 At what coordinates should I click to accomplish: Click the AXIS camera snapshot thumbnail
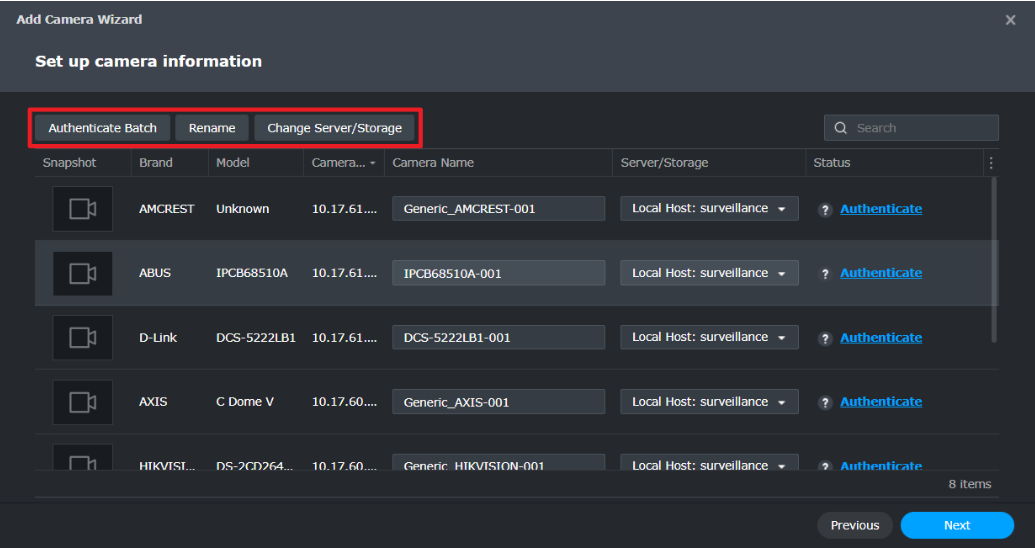point(83,402)
